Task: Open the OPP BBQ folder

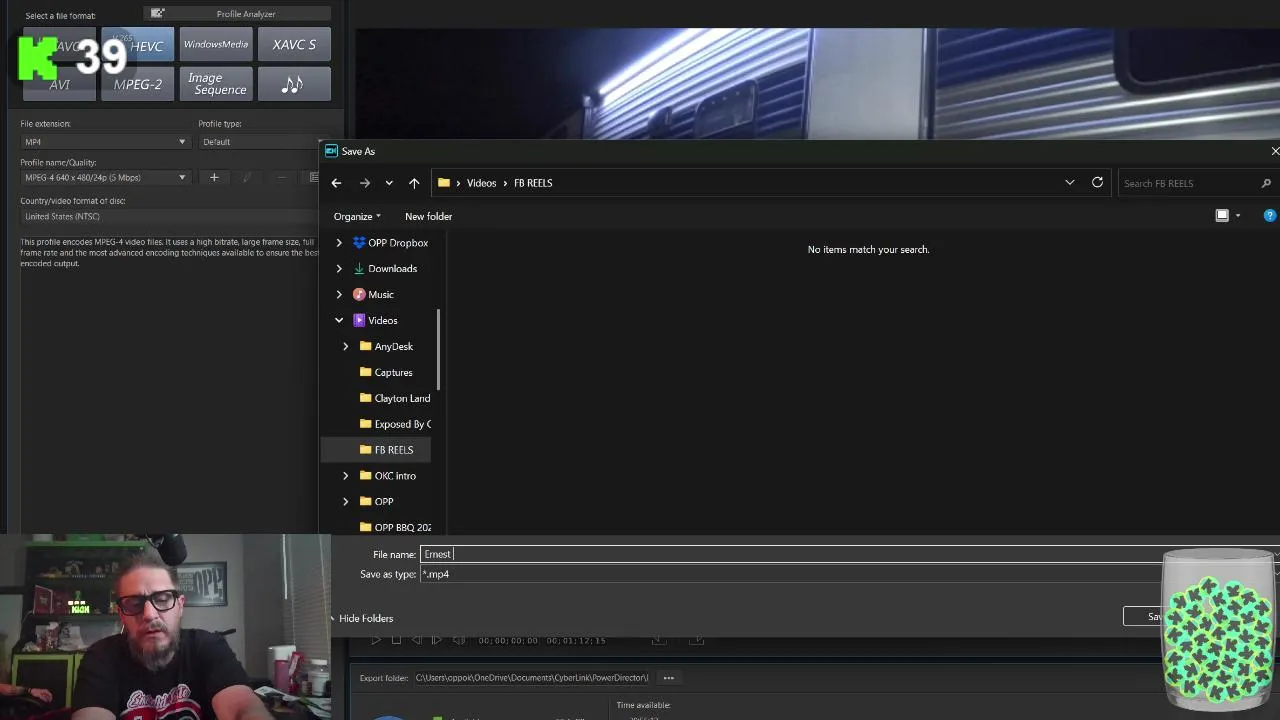Action: click(402, 528)
